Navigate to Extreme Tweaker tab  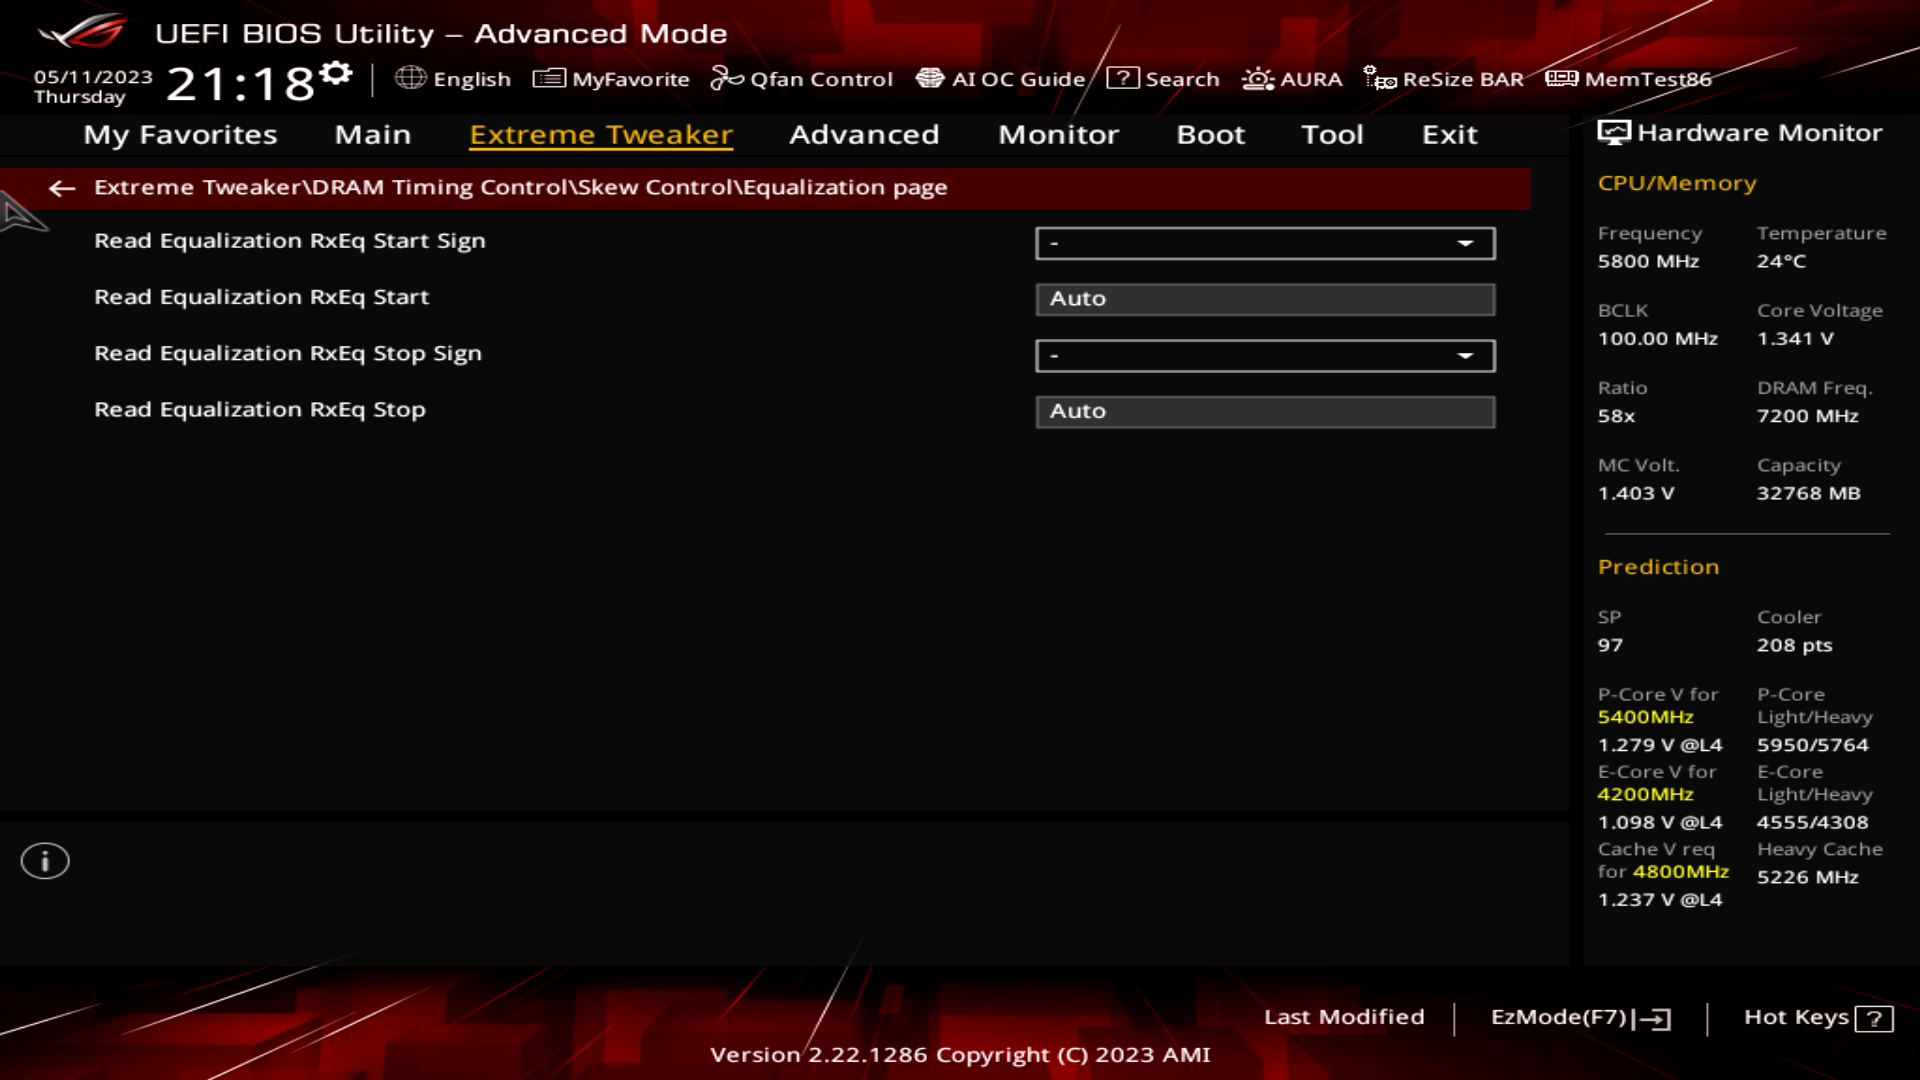(600, 133)
